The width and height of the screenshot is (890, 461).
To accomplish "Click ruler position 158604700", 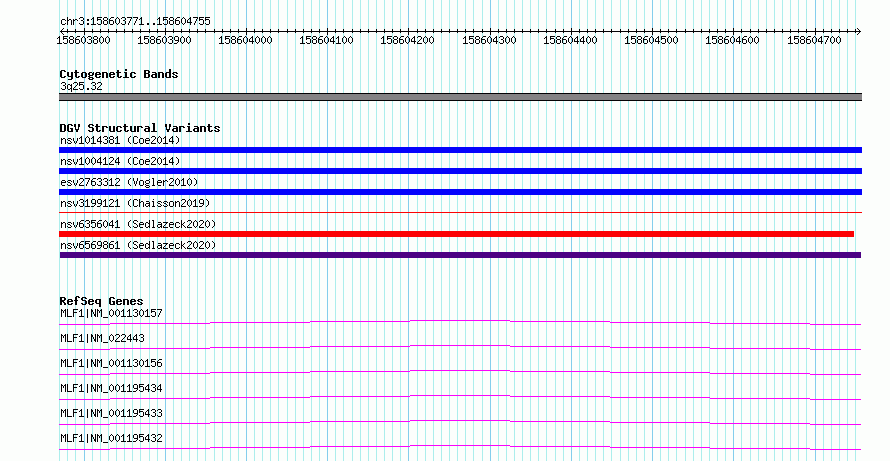I will tap(815, 40).
